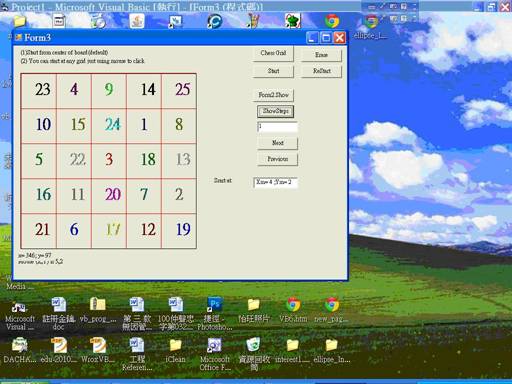Viewport: 512px width, 384px height.
Task: Click grid cell numbered 22
Action: point(74,161)
